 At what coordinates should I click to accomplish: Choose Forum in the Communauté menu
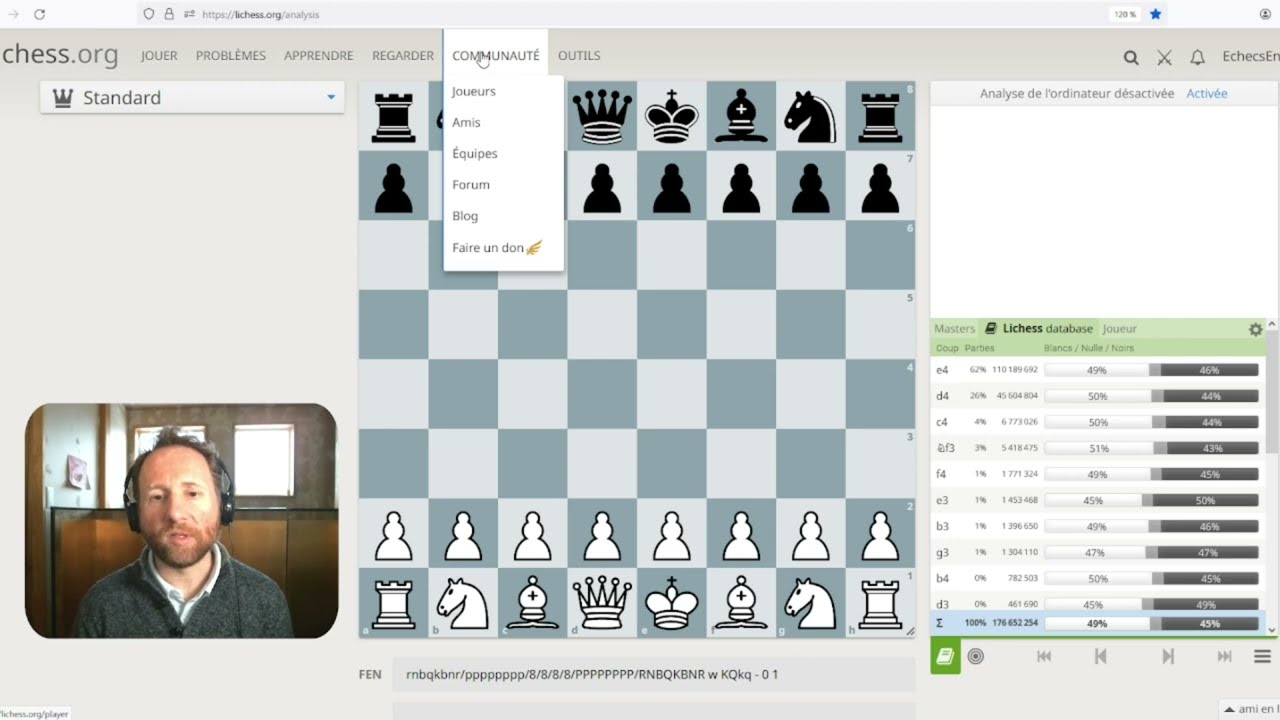[x=503, y=184]
